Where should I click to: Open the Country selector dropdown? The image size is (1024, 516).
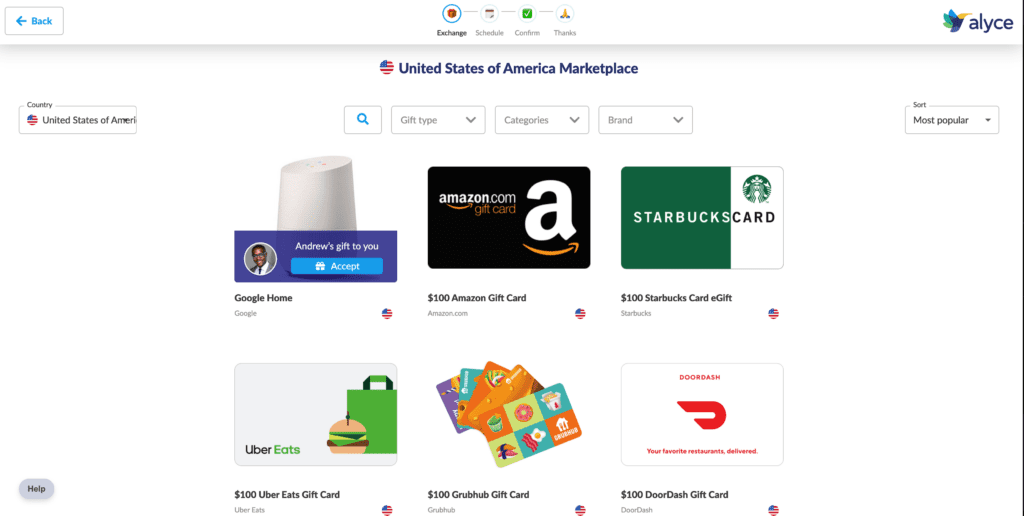(x=78, y=120)
